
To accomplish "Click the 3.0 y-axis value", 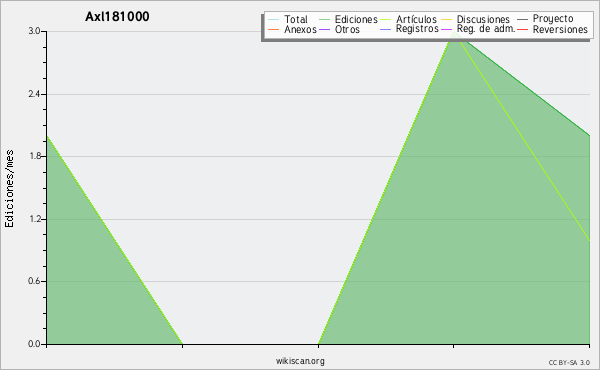I will 34,31.
